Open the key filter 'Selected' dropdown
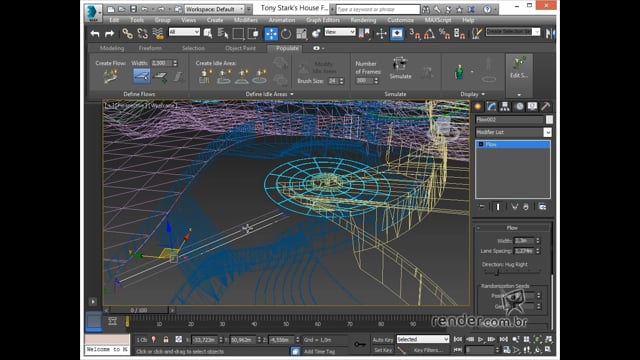Viewport: 640px width, 360px height. [x=422, y=339]
